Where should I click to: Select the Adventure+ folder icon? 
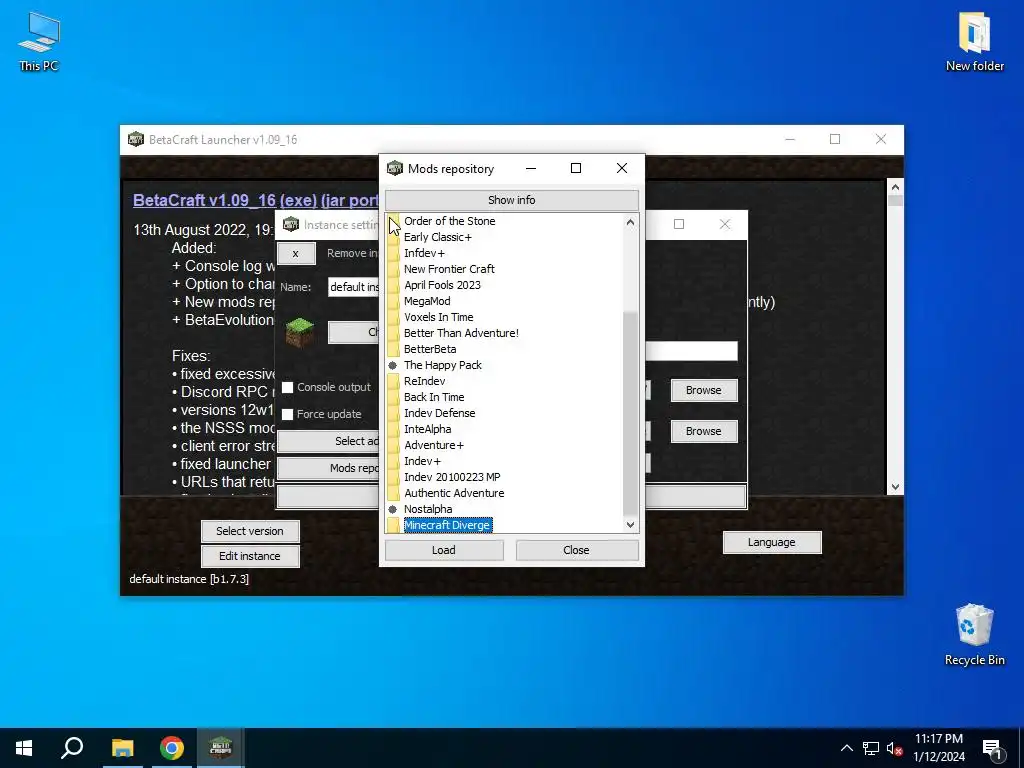click(x=393, y=445)
